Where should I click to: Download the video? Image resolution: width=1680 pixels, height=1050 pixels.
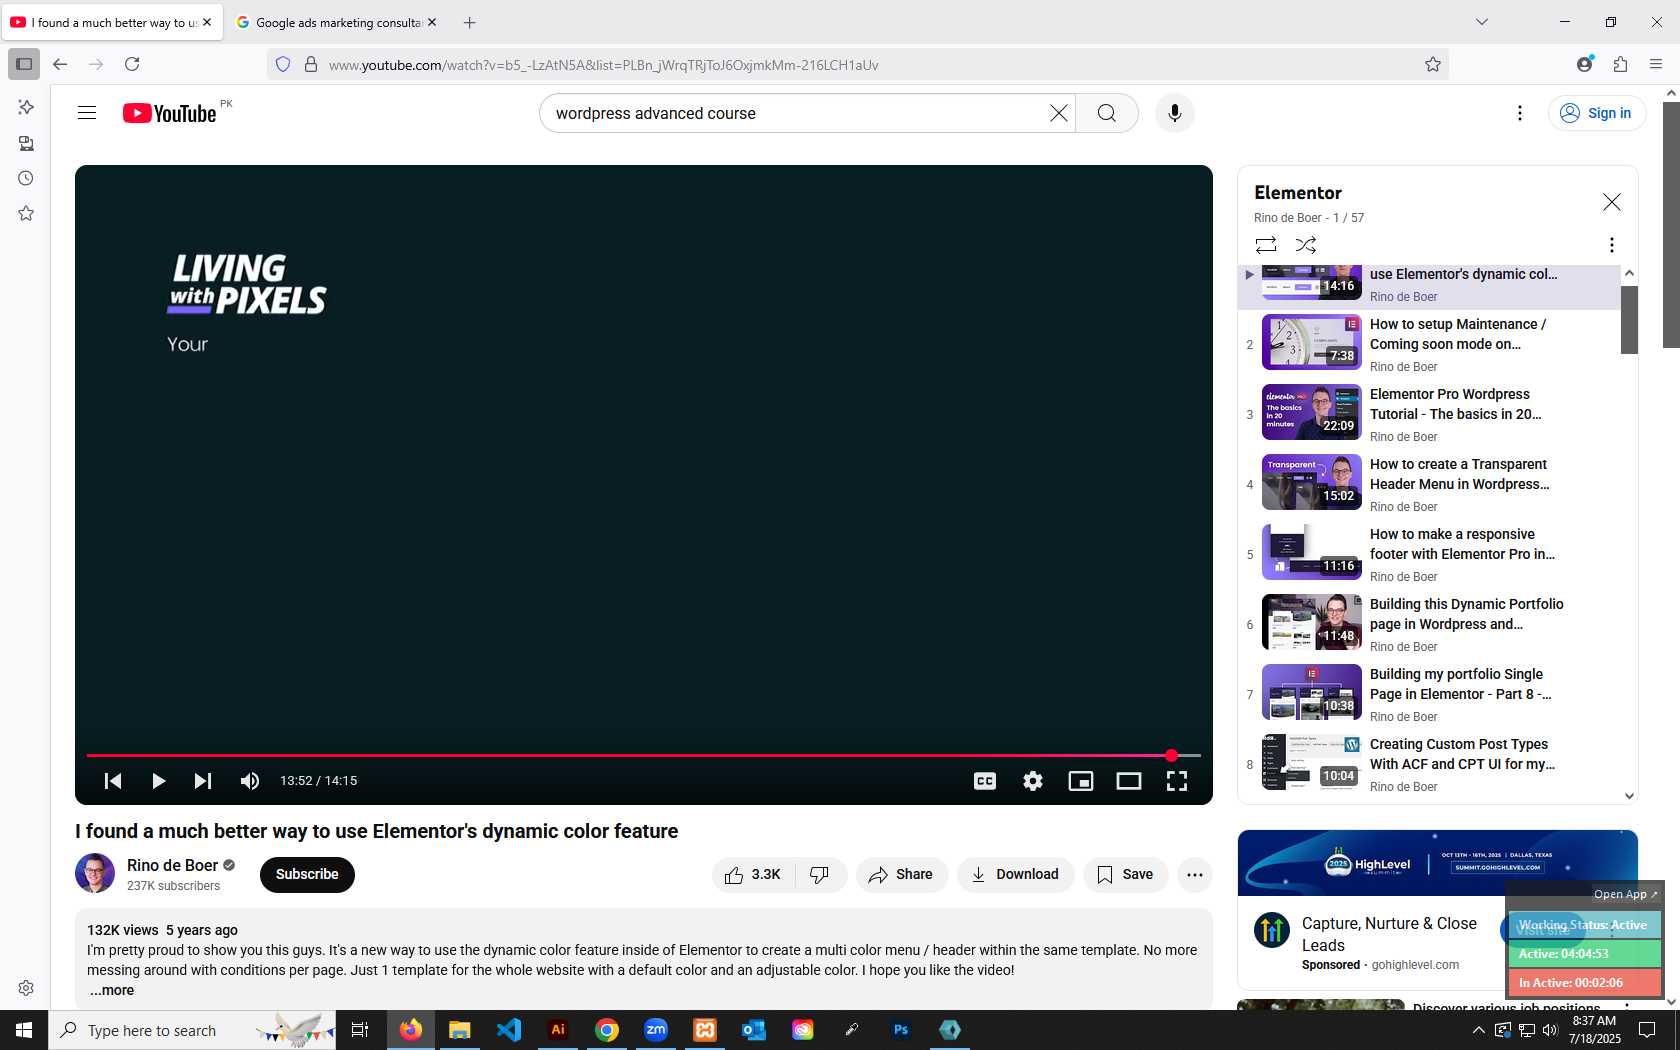(x=1015, y=875)
